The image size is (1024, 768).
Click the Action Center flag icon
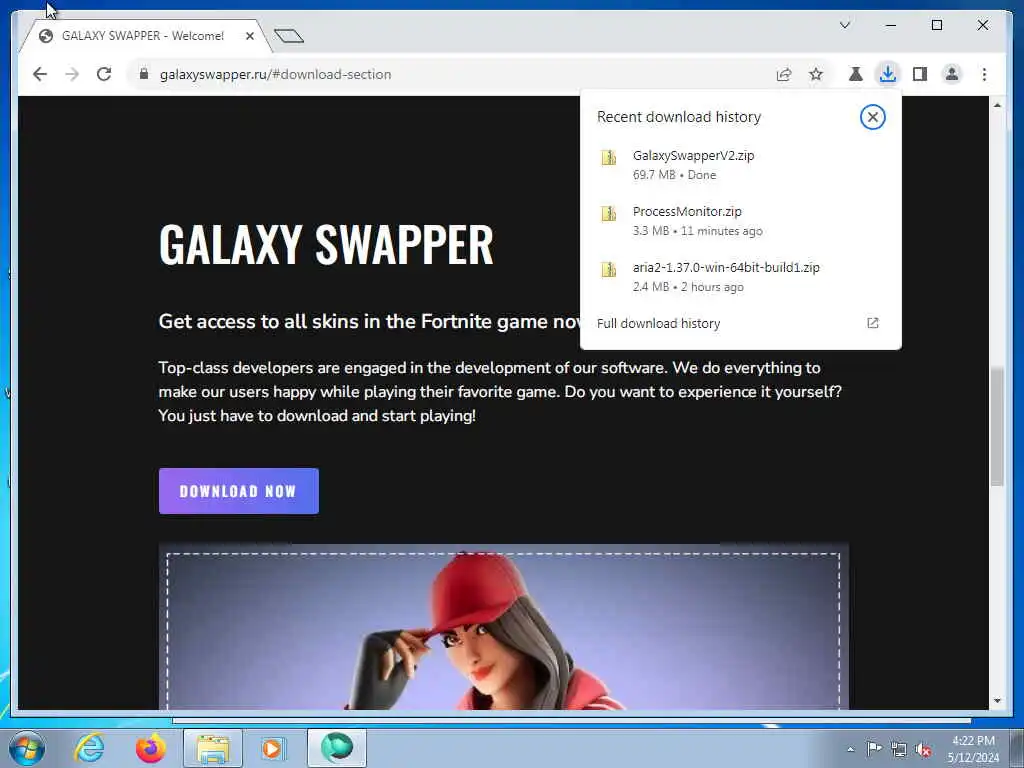(x=874, y=748)
